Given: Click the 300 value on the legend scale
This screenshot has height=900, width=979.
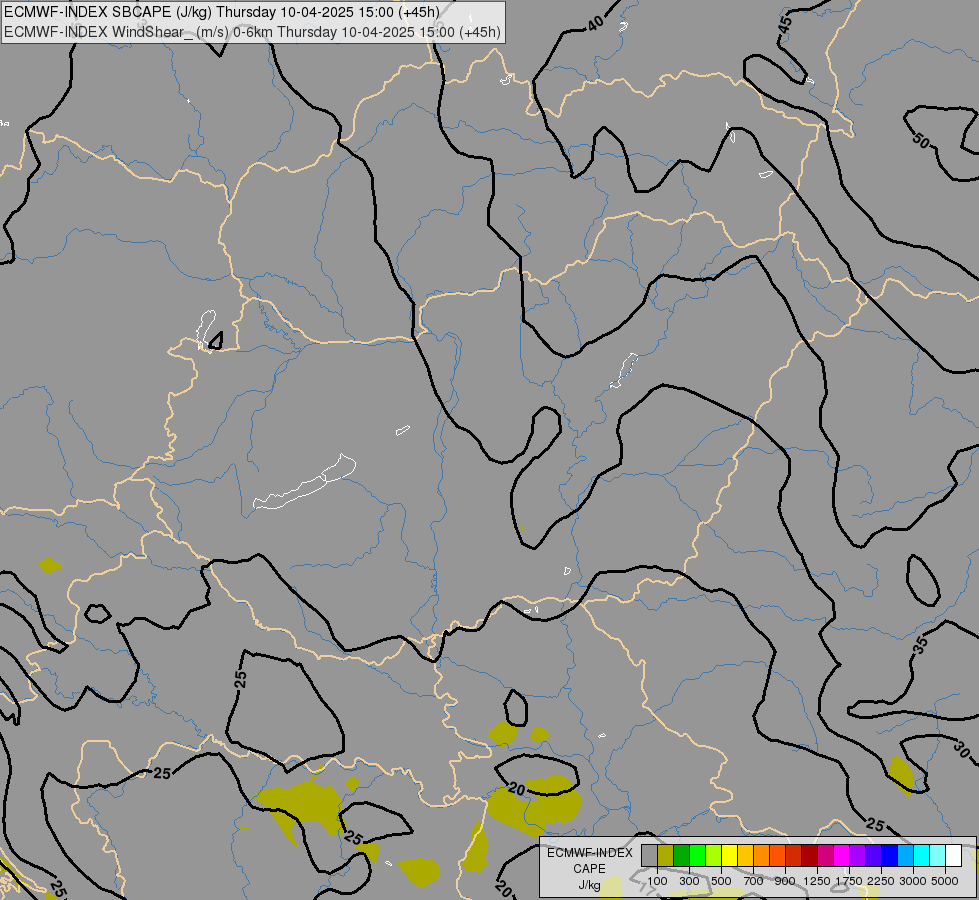Looking at the screenshot, I should (x=689, y=881).
